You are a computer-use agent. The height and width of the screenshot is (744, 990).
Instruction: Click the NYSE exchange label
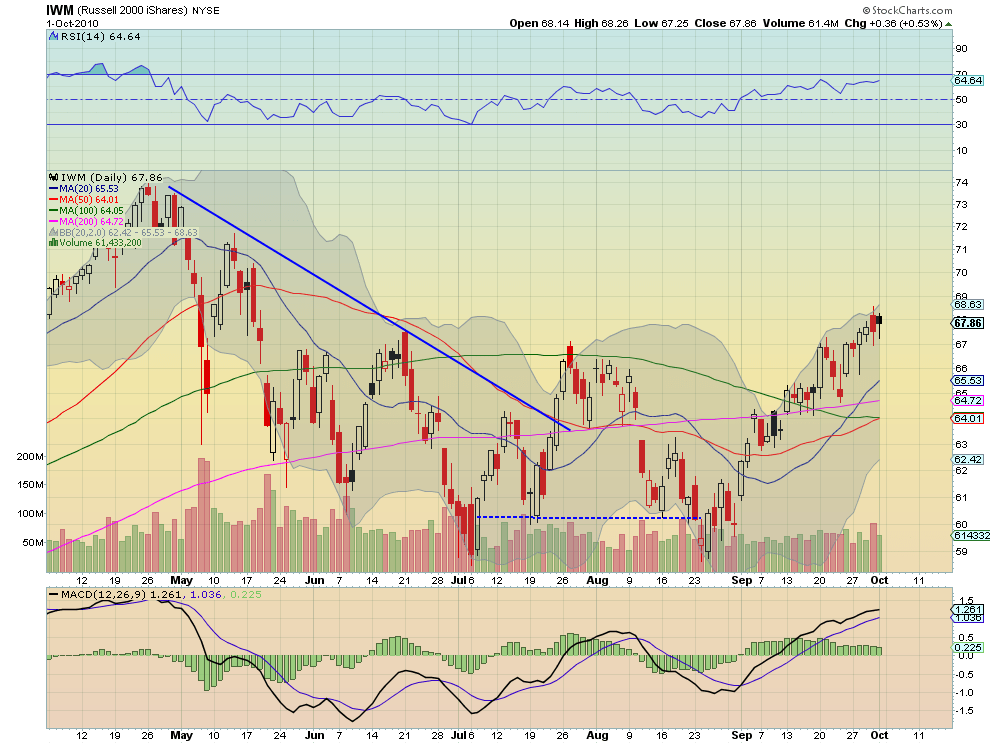click(x=206, y=11)
